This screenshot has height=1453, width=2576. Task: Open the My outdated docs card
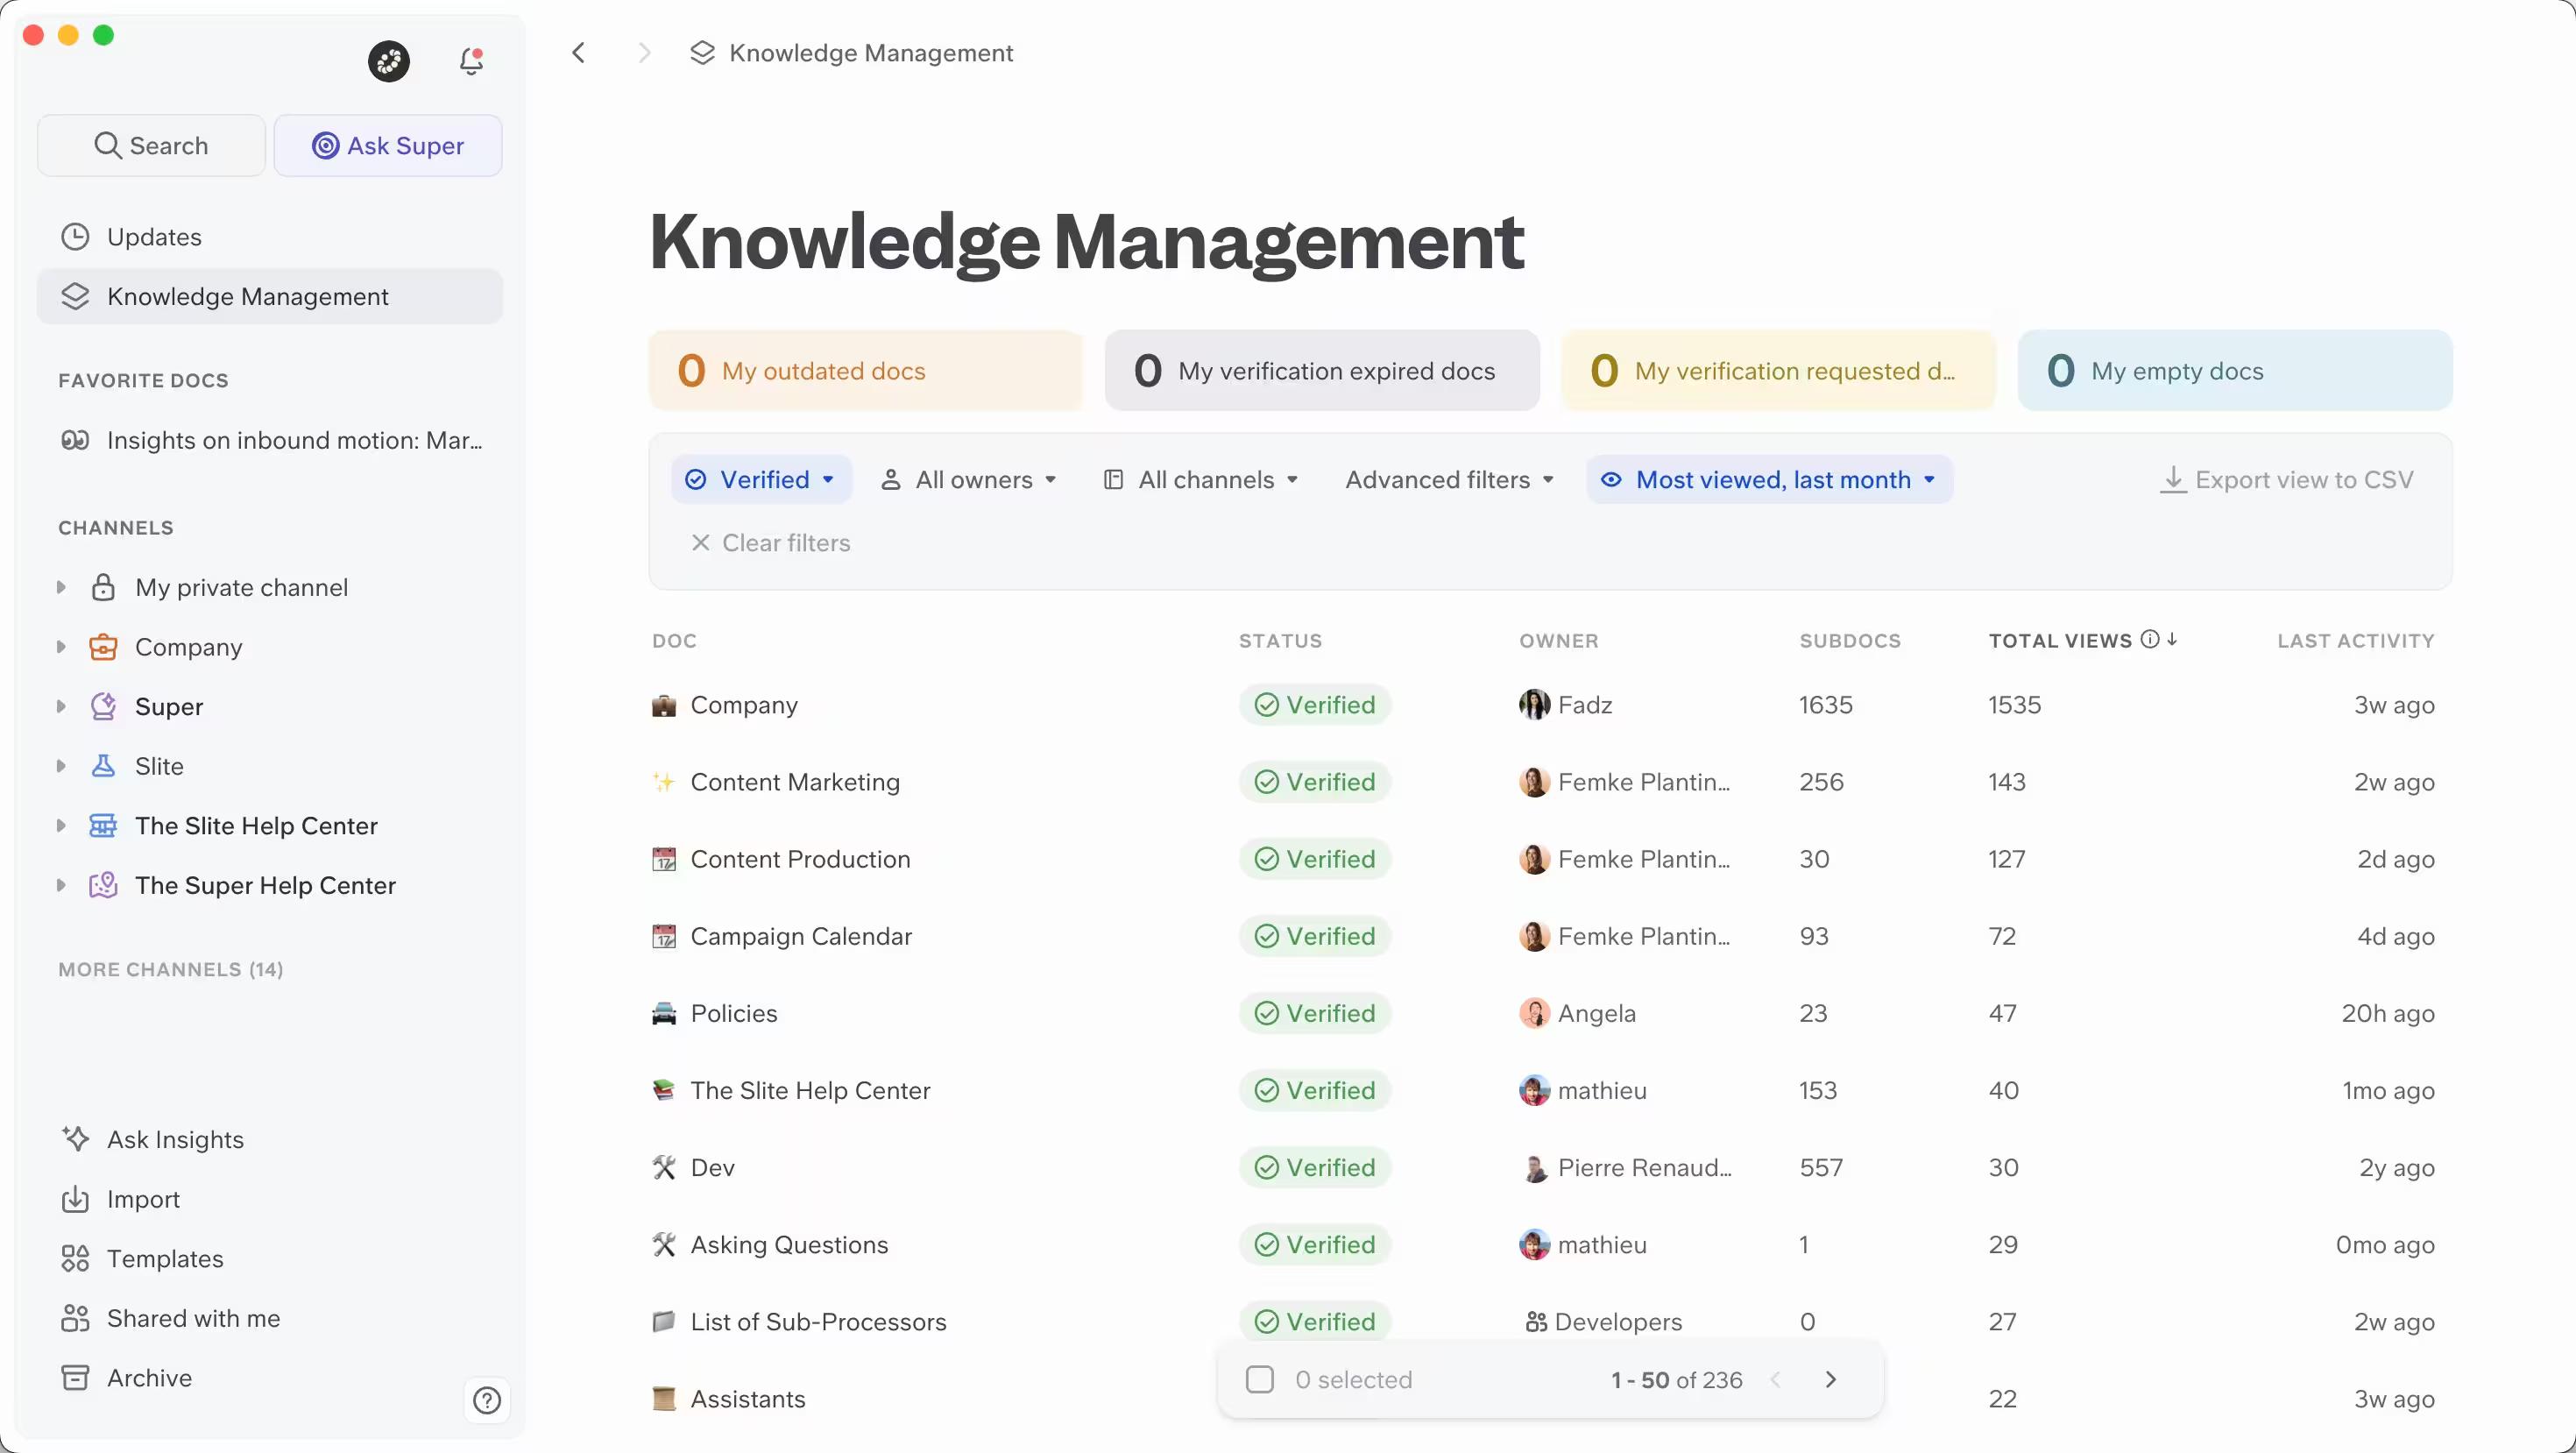tap(866, 370)
